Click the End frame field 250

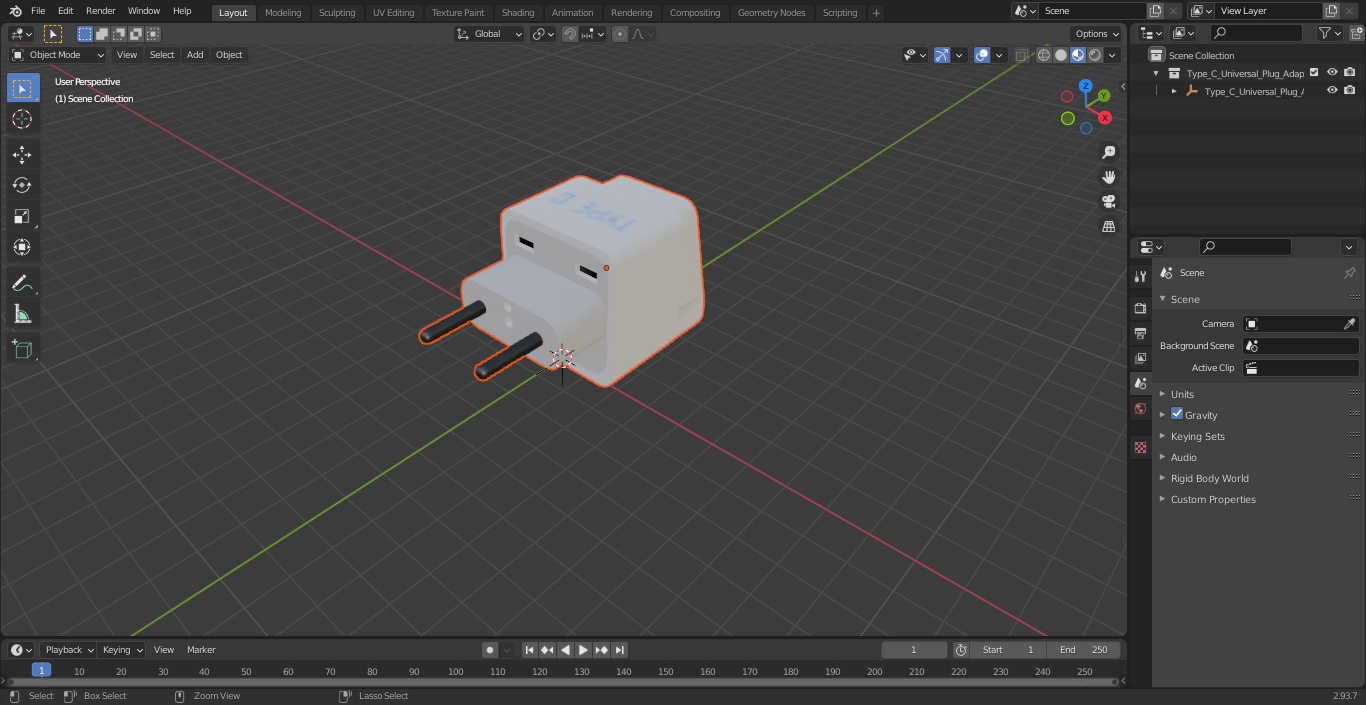click(1084, 650)
